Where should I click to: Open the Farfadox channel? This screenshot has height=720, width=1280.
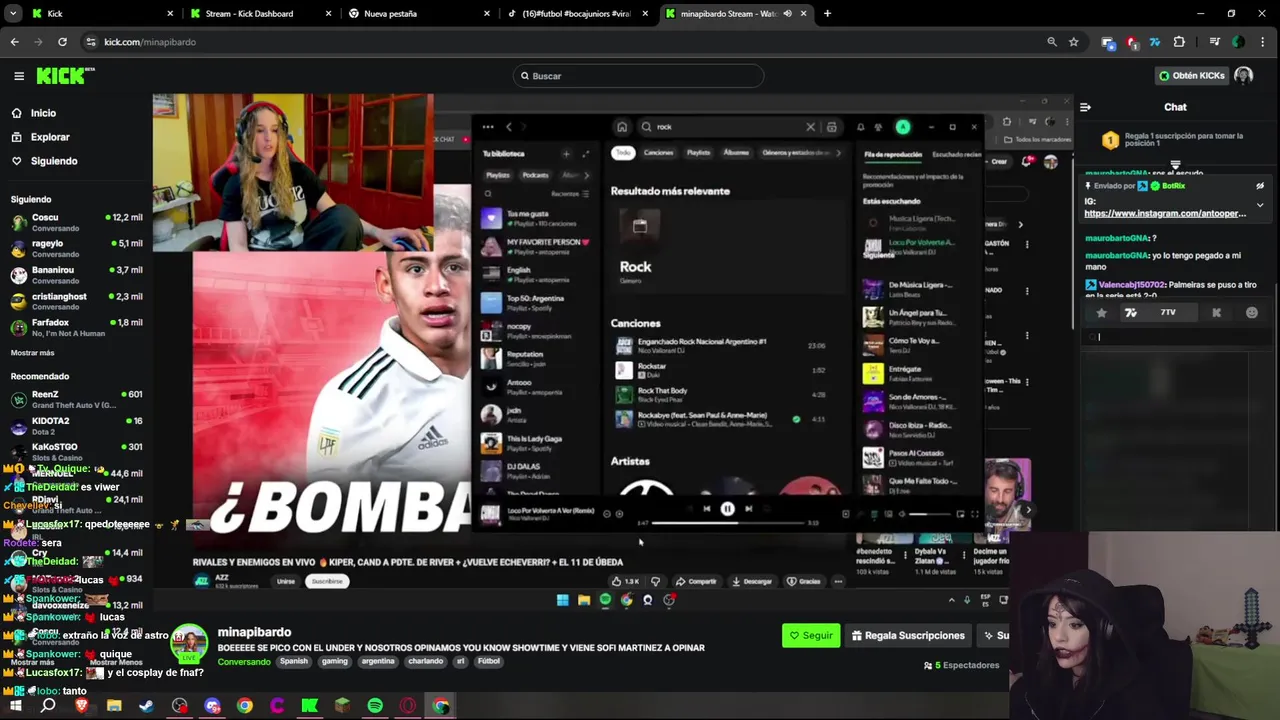[76, 328]
